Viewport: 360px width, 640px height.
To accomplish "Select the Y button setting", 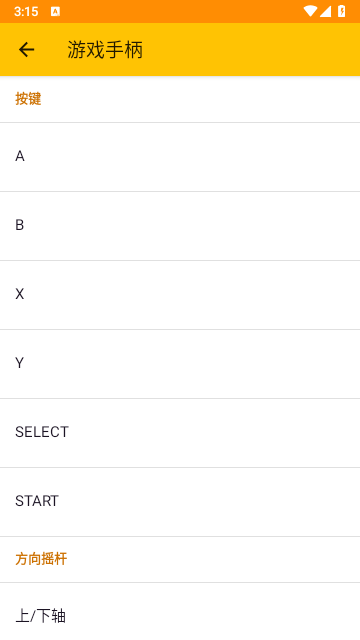I will coord(180,364).
